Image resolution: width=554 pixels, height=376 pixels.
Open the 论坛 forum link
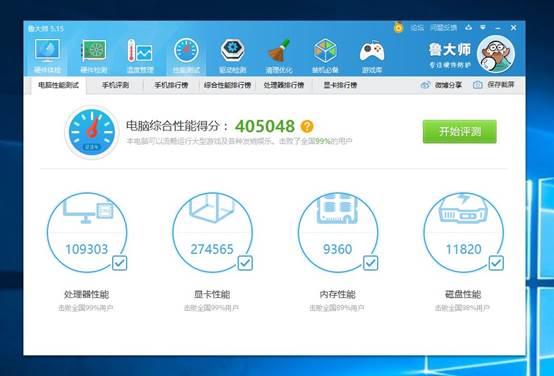[x=417, y=28]
